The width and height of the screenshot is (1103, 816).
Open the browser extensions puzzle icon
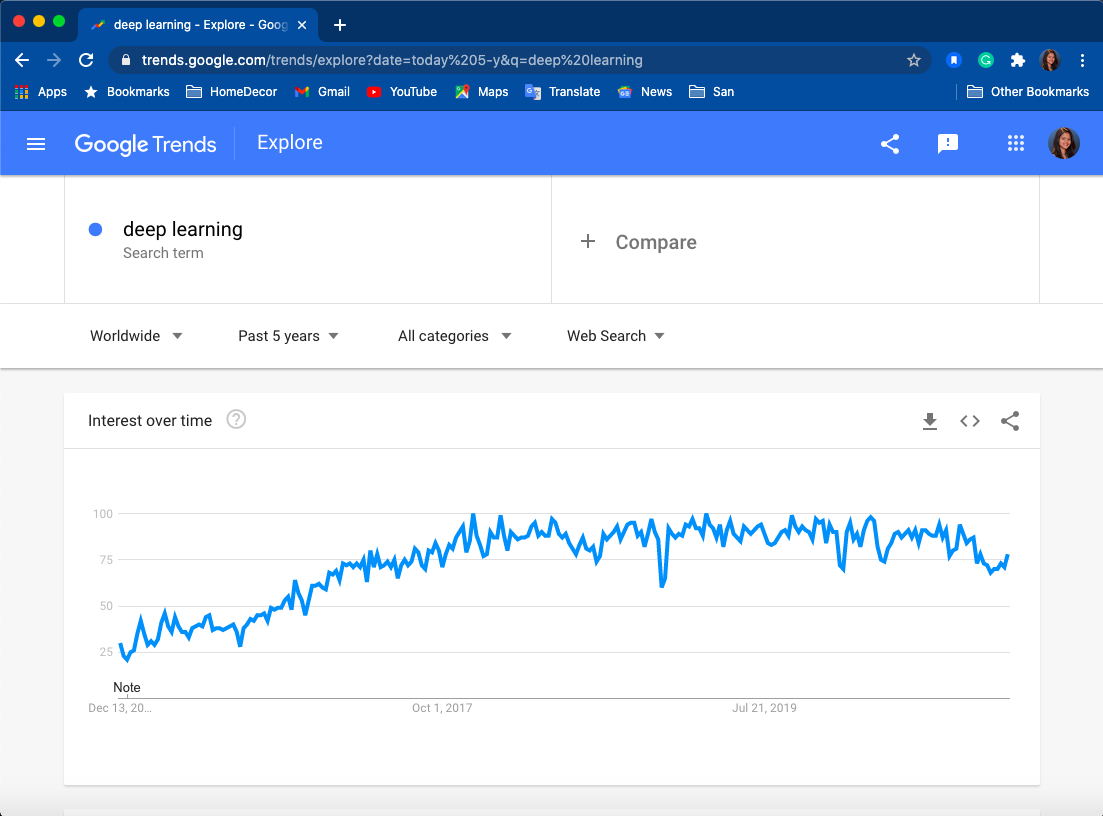(x=1017, y=60)
